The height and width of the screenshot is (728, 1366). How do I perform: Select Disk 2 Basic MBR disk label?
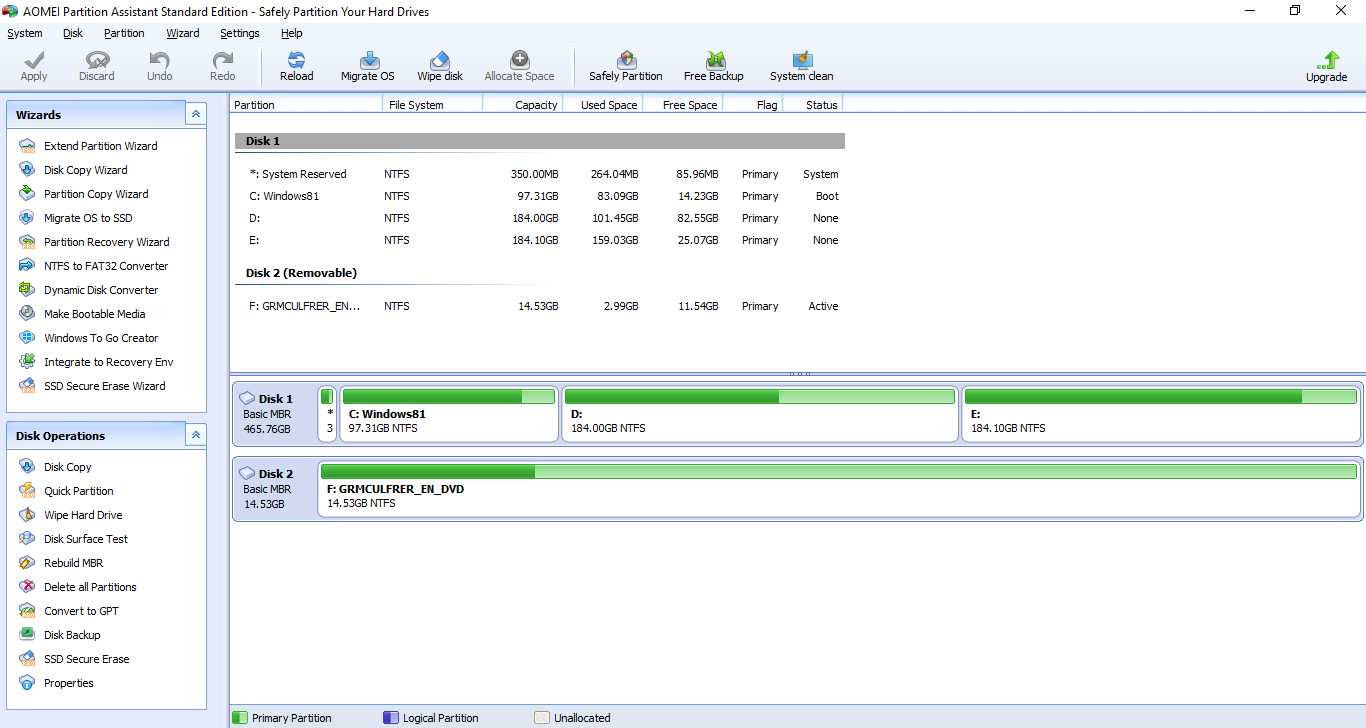[273, 489]
